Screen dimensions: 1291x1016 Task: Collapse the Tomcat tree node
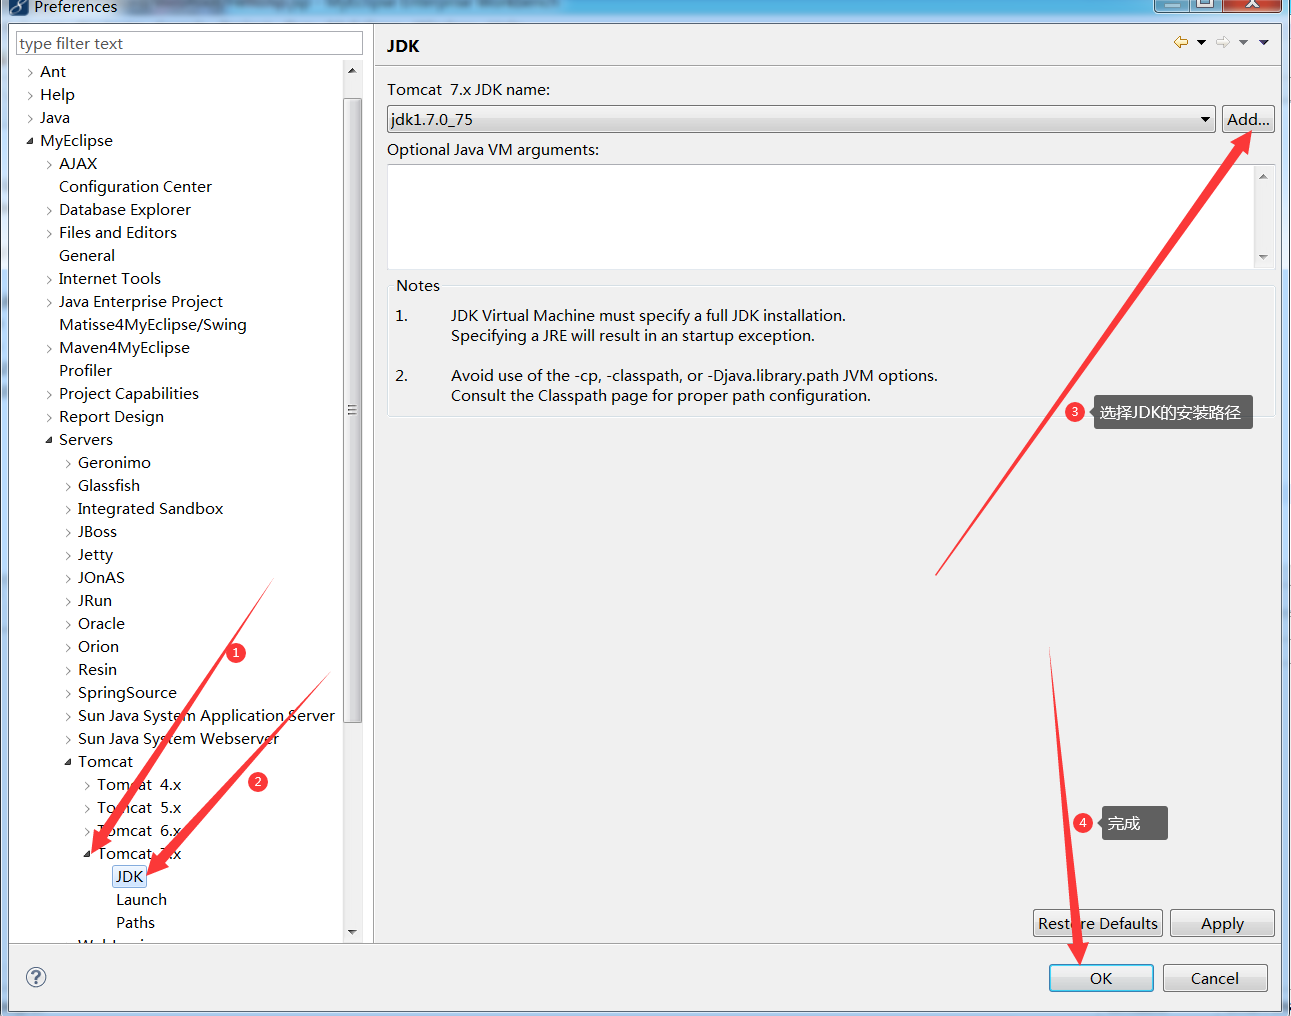pos(68,762)
